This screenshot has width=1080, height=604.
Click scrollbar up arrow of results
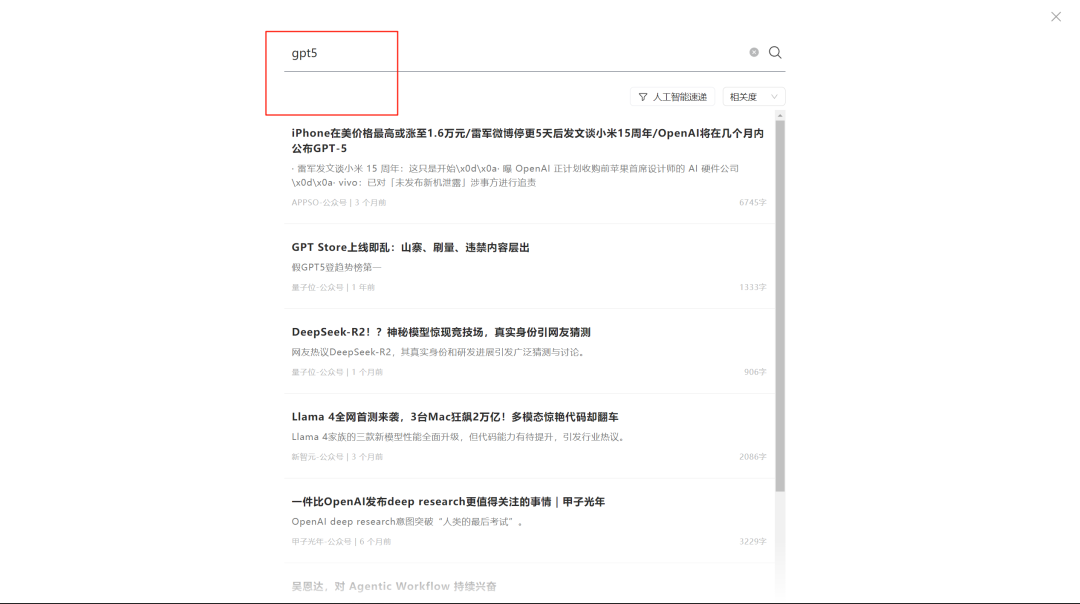(780, 116)
